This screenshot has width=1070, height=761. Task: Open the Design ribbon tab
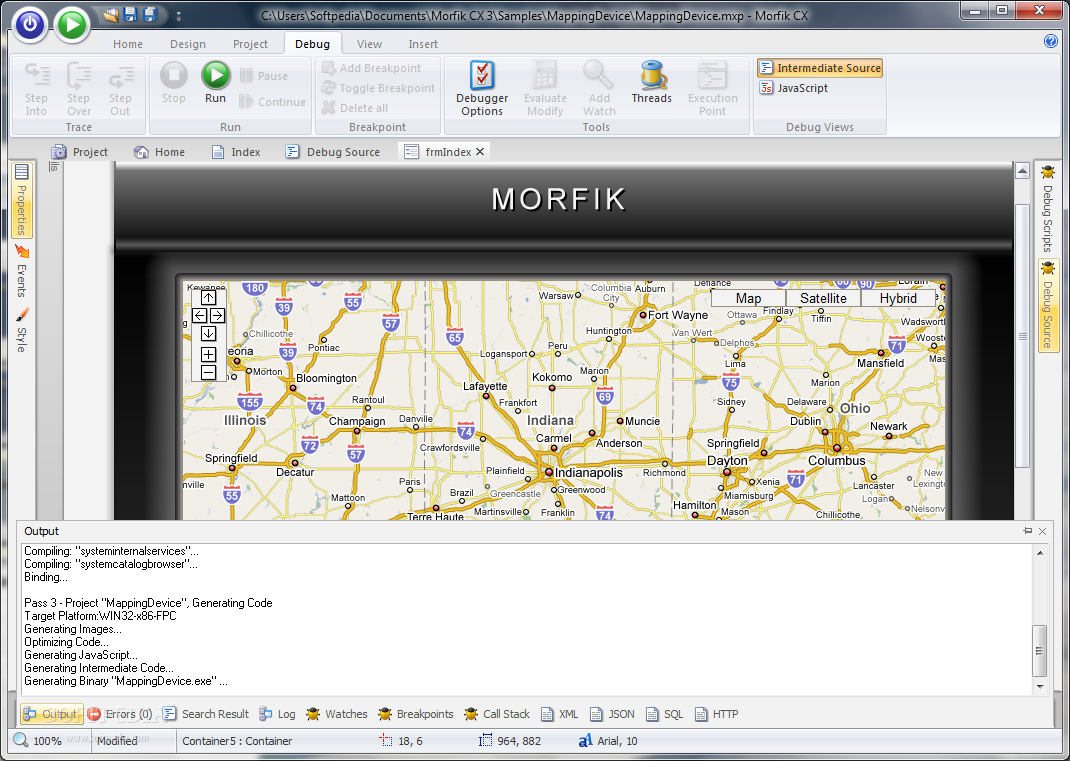tap(188, 44)
